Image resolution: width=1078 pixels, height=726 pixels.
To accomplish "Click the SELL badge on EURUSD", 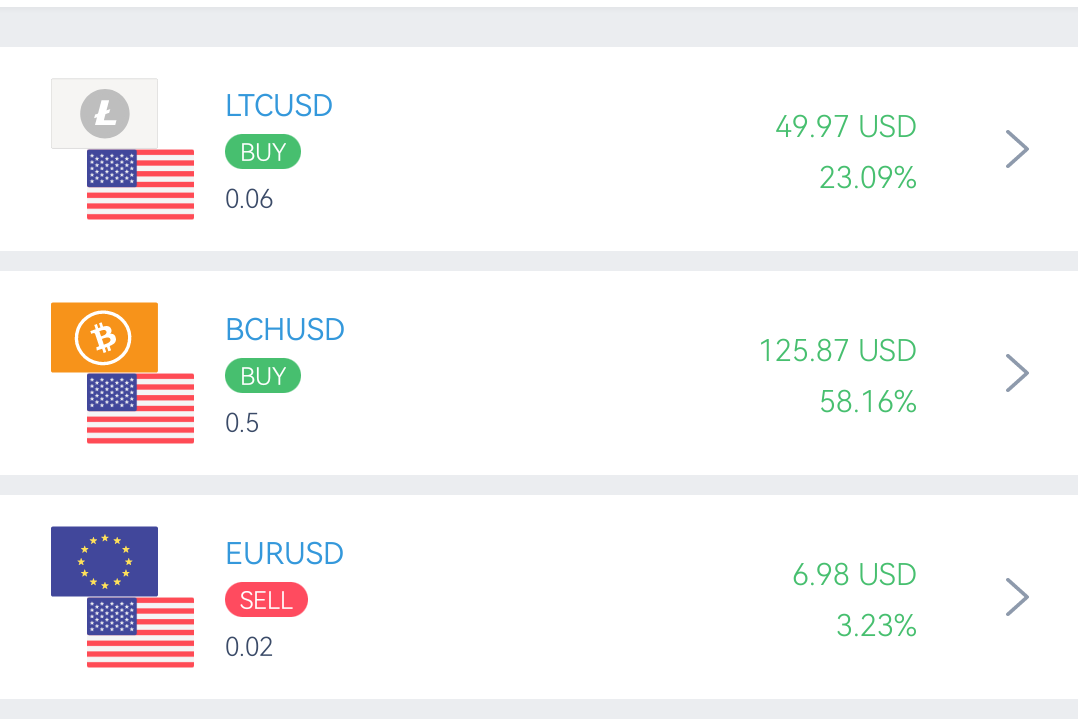I will [266, 600].
